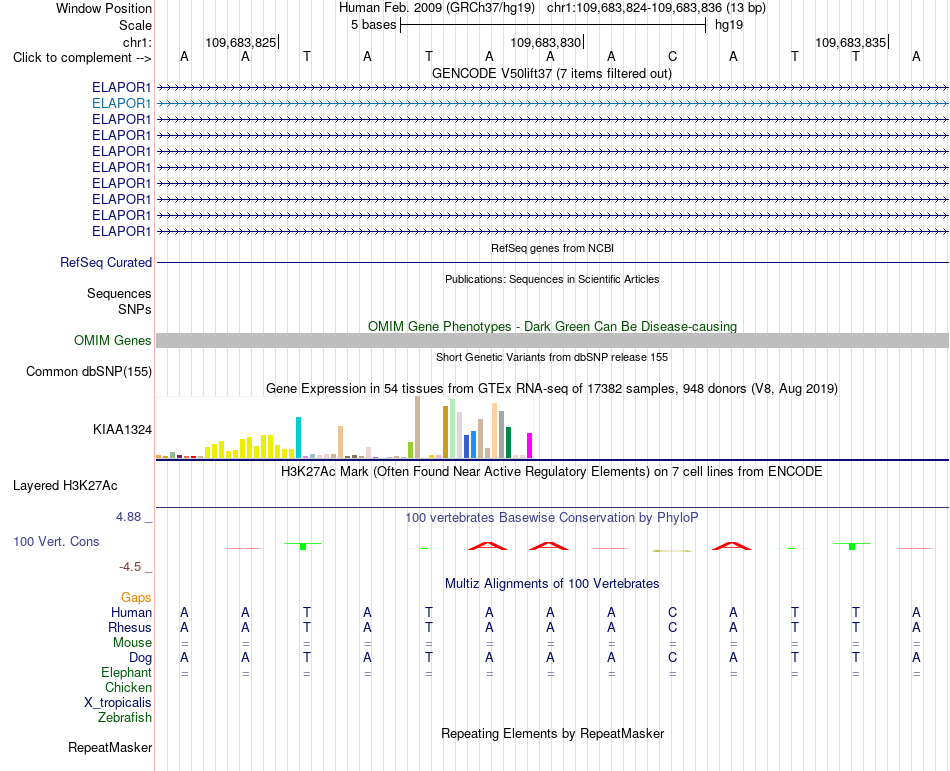Click base C in the Rhesus alignment row

(672, 627)
